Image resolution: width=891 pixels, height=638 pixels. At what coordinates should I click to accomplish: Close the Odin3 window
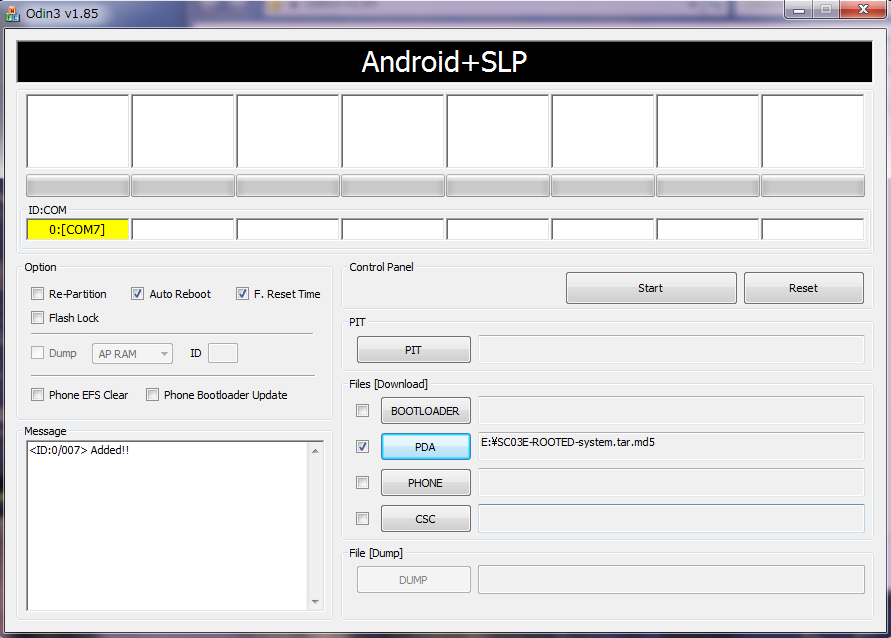coord(863,10)
